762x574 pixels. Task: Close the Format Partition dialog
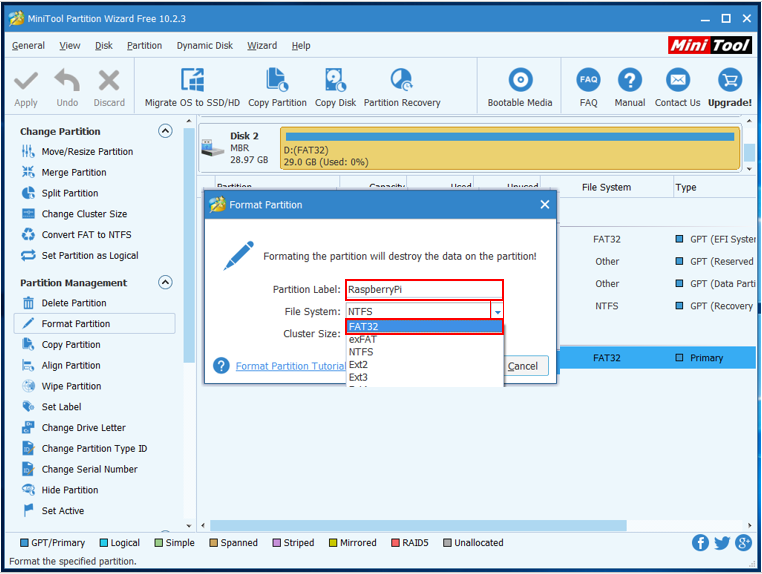pos(545,205)
